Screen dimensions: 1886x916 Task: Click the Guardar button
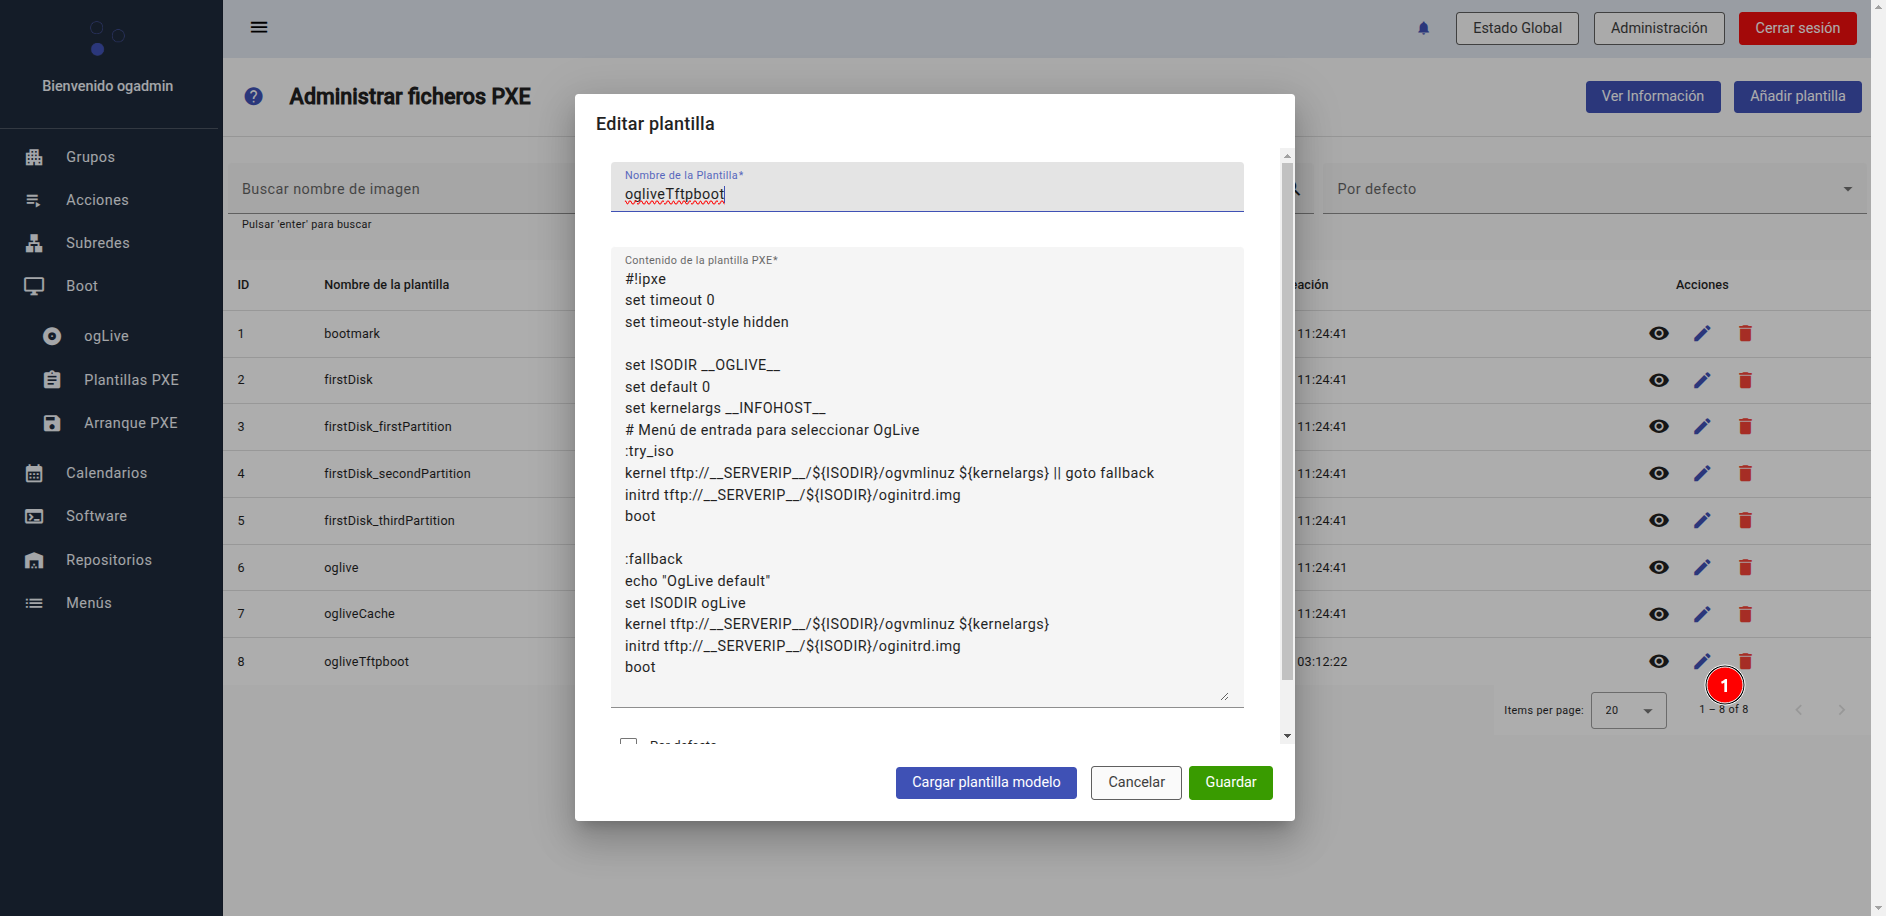click(1230, 783)
